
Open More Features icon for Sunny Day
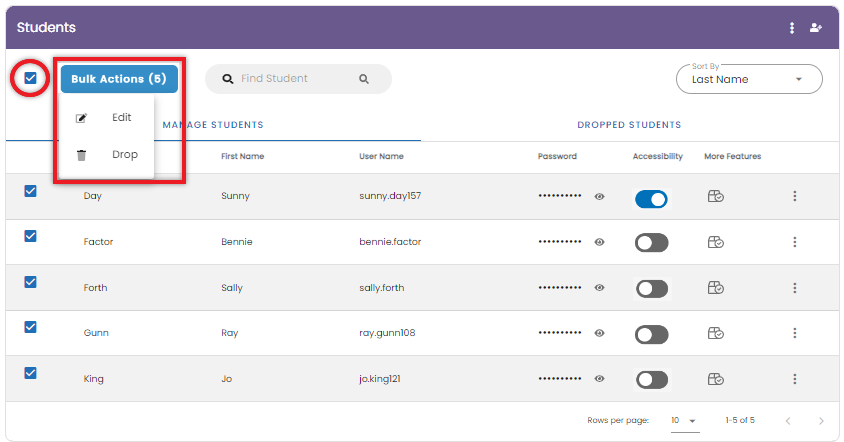tap(715, 197)
